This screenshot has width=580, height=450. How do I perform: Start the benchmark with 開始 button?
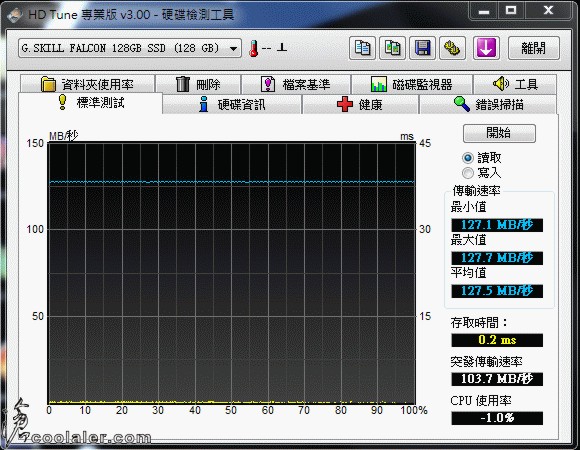499,133
